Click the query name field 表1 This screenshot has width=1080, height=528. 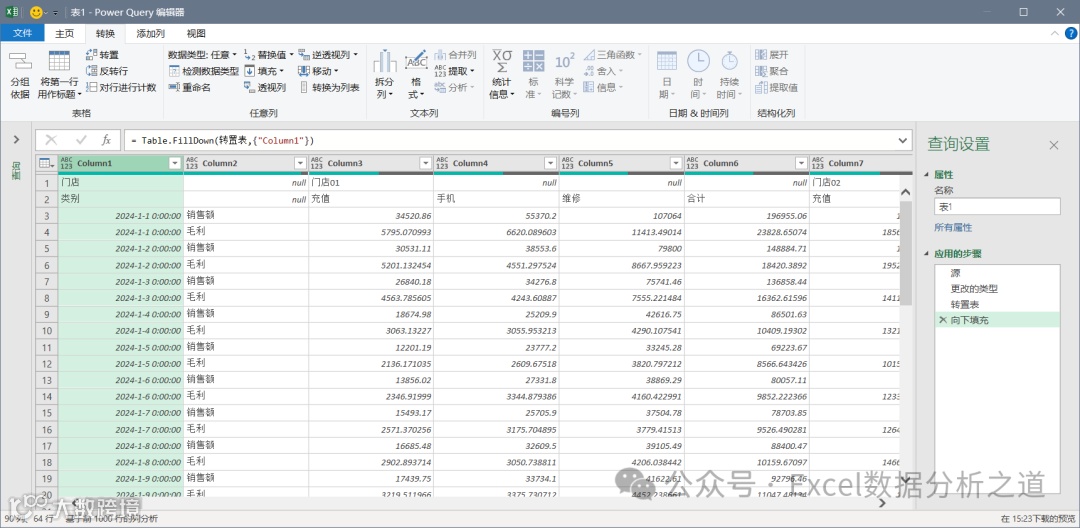pos(997,207)
